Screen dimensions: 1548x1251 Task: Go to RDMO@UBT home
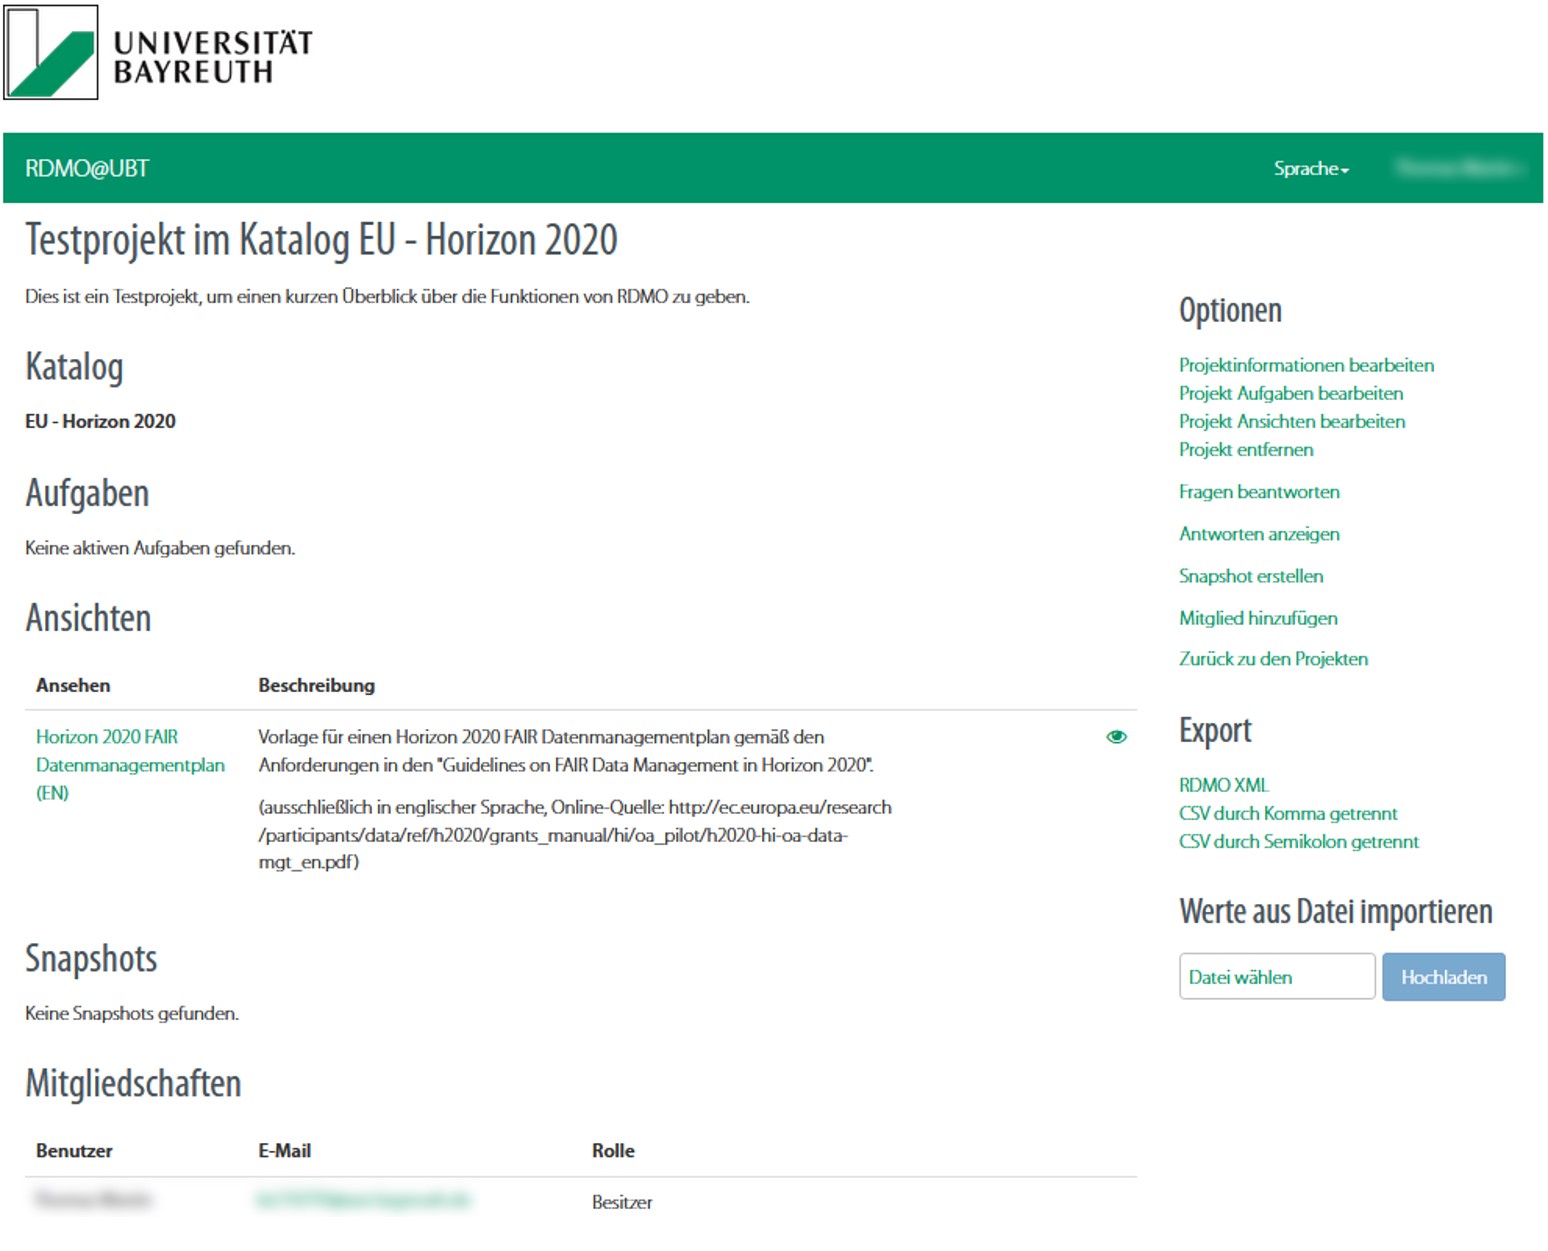coord(87,168)
